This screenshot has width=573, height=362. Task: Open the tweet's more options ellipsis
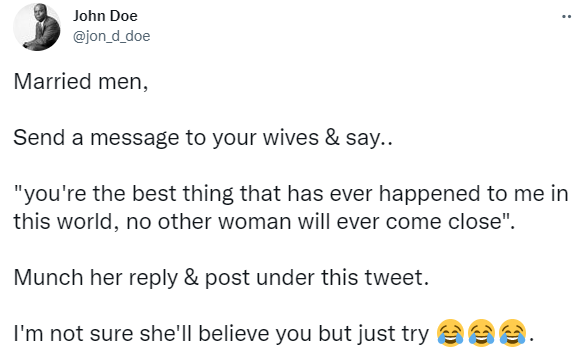(x=567, y=16)
